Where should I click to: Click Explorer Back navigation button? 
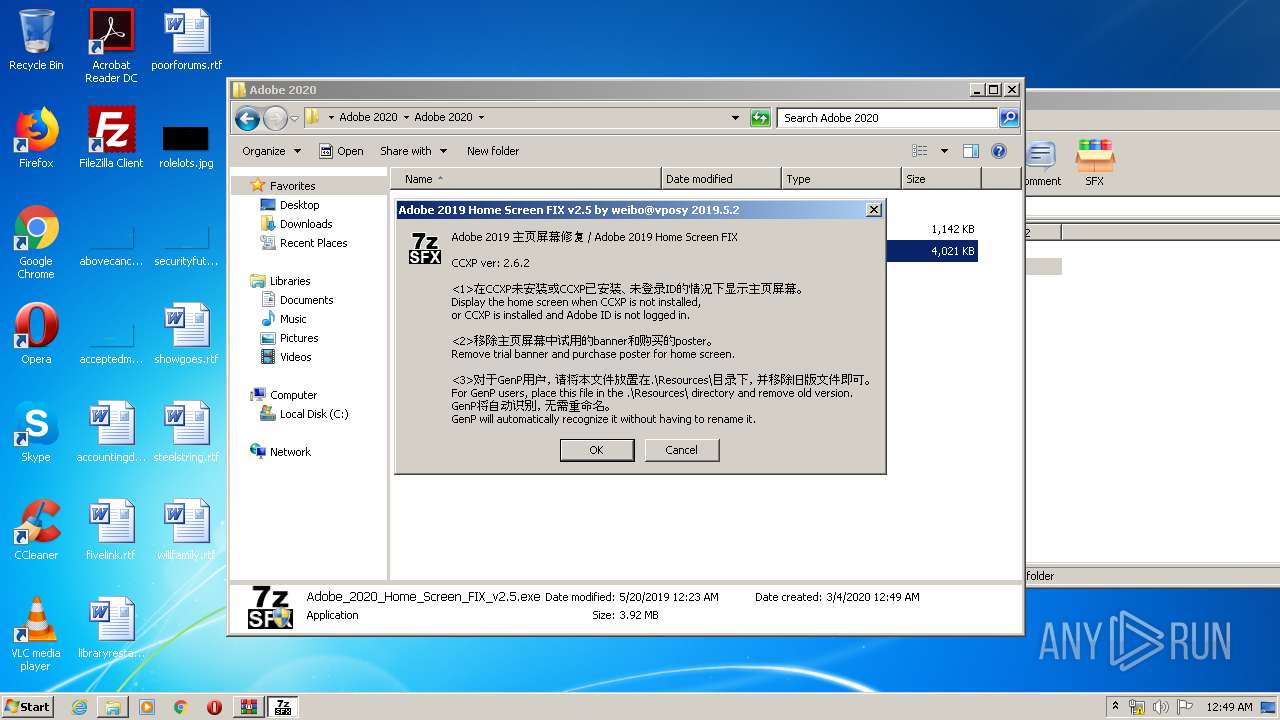coord(247,118)
